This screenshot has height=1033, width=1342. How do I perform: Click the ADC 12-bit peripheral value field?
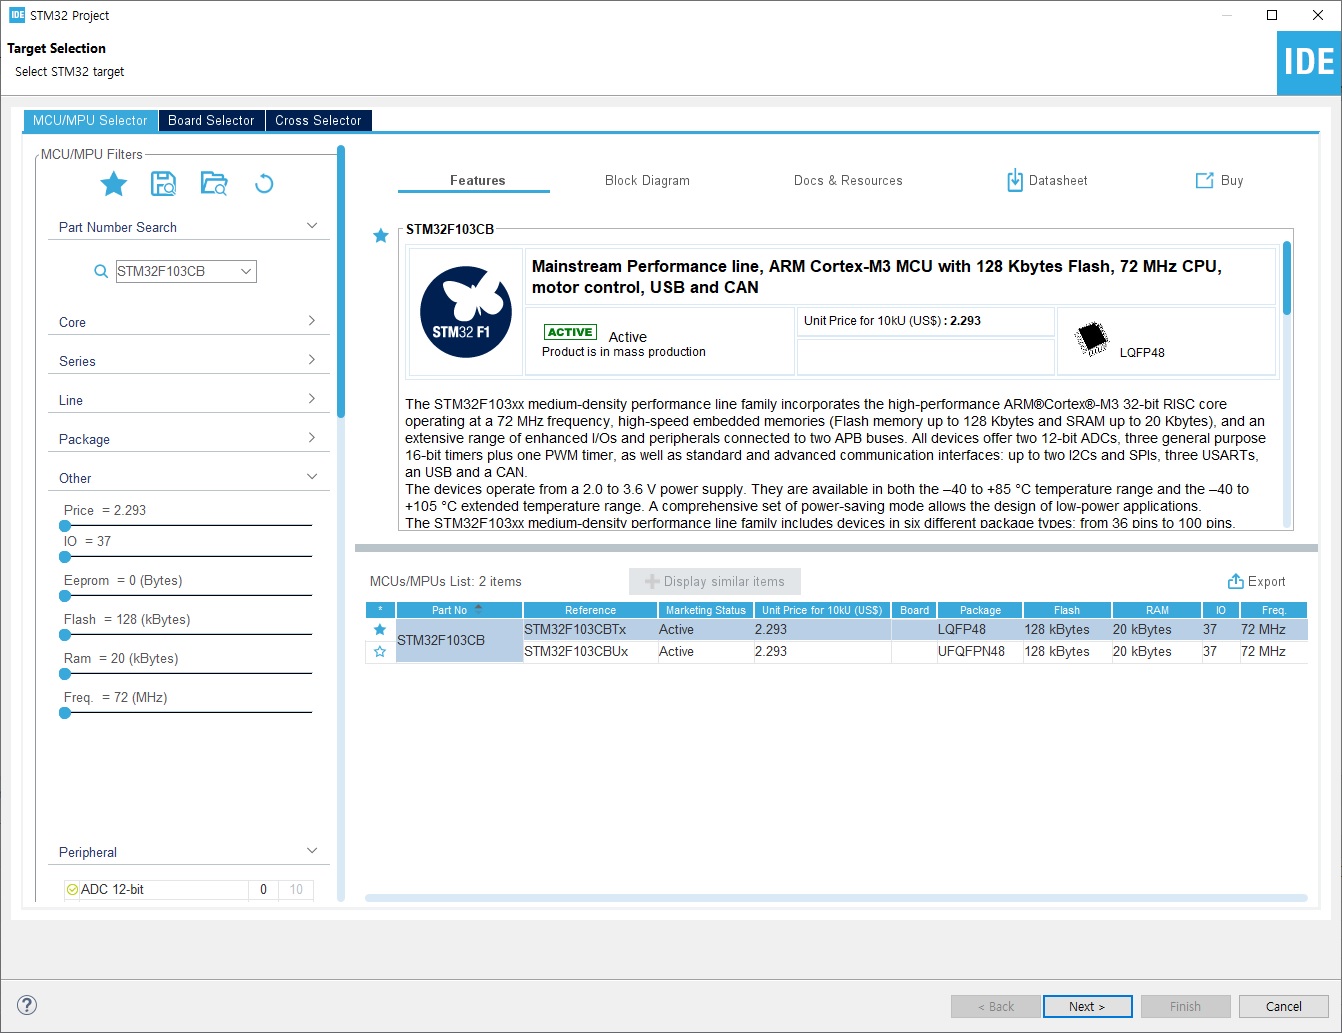coord(263,890)
